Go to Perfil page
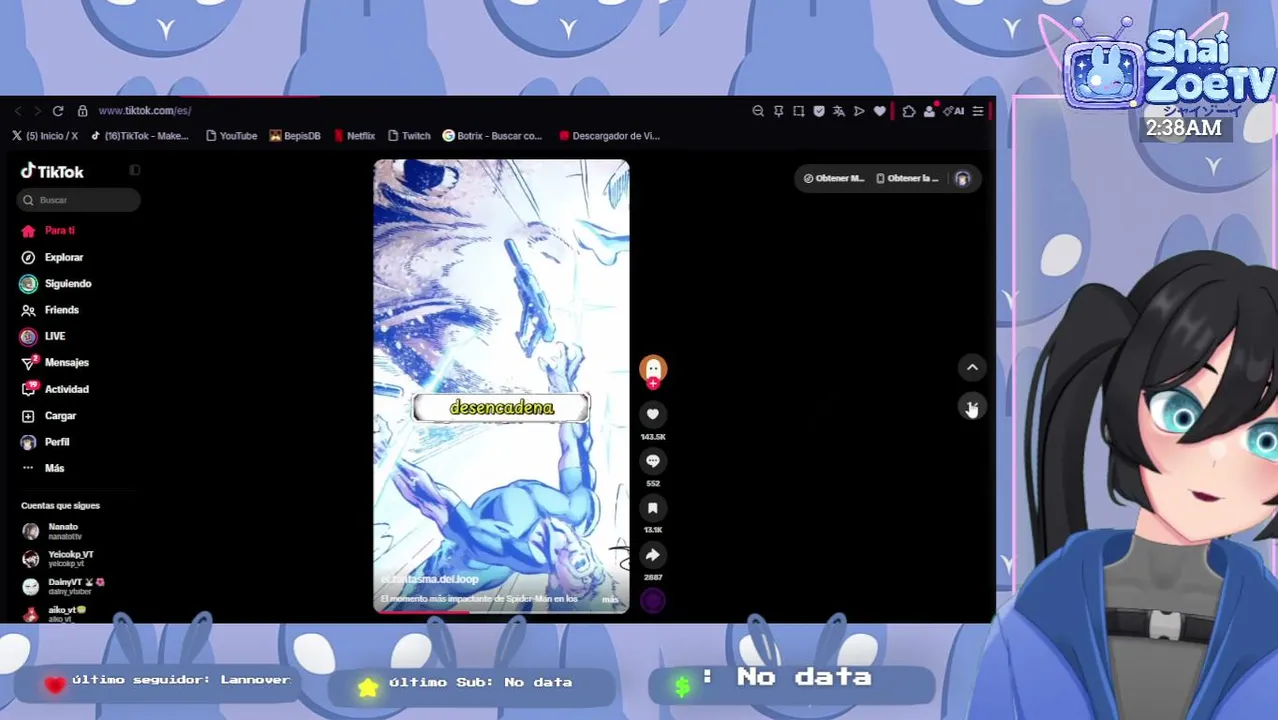This screenshot has height=720, width=1278. coord(46,442)
